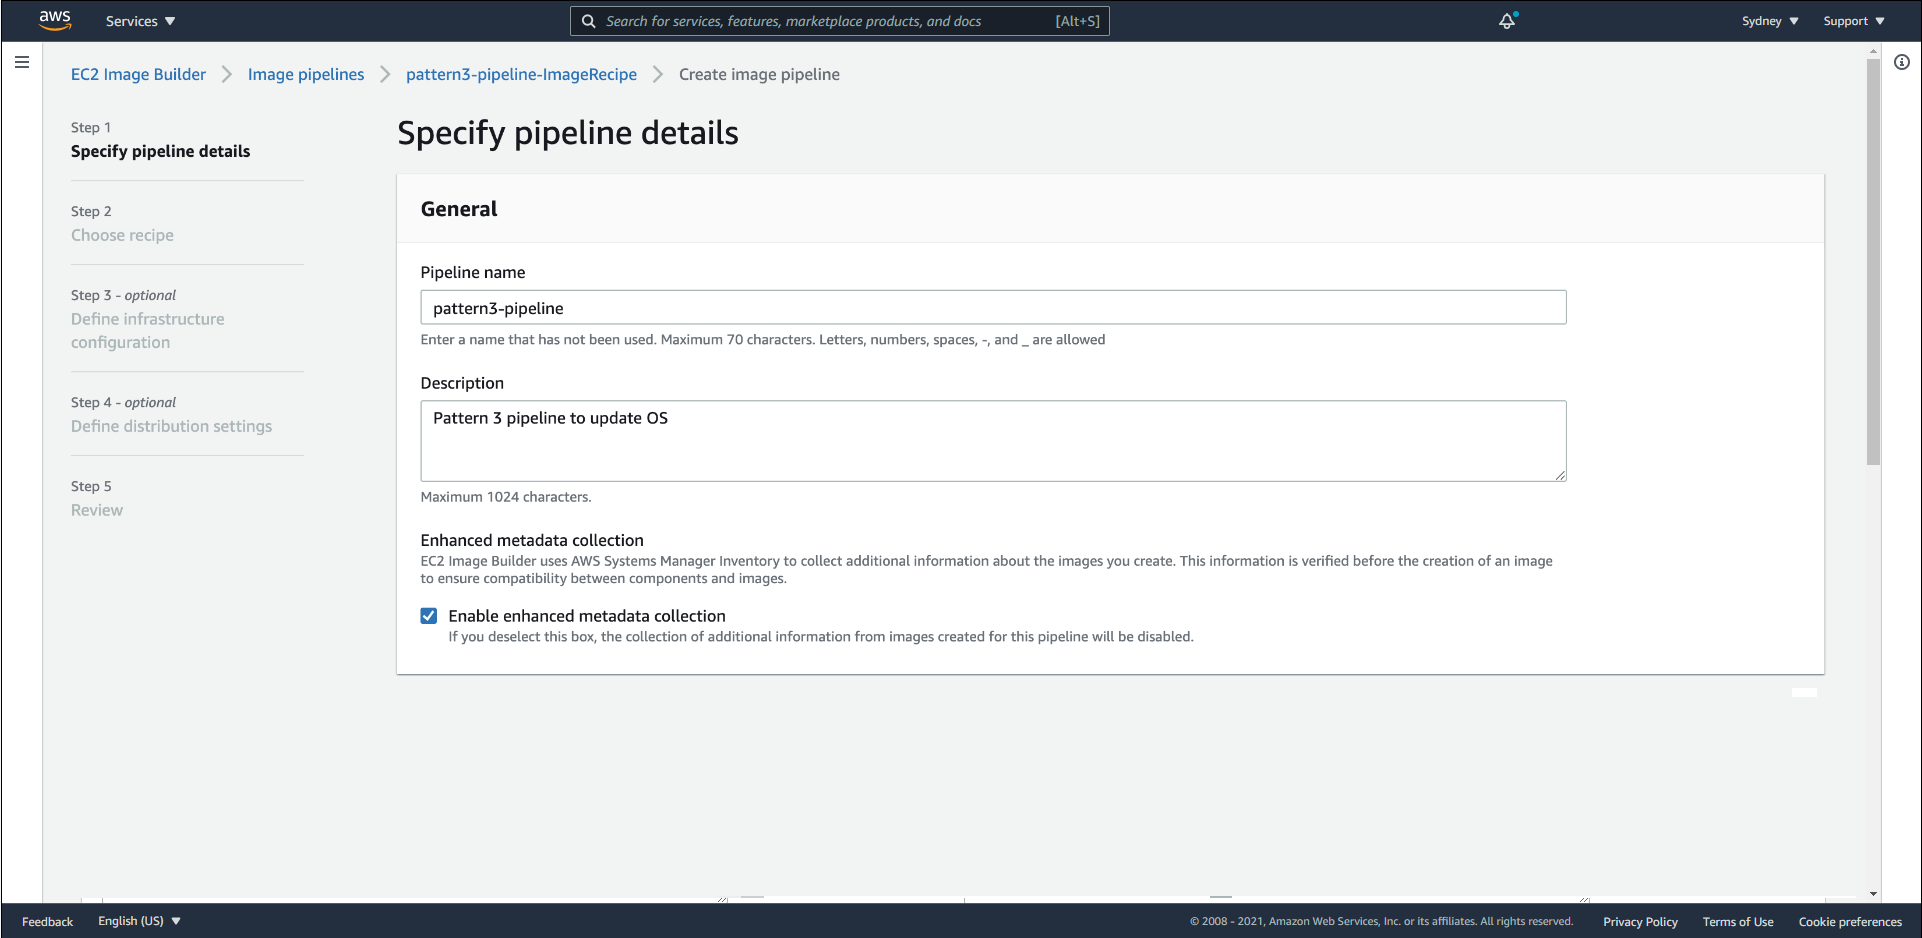Open the Feedback link in the footer
1922x938 pixels.
tap(46, 921)
